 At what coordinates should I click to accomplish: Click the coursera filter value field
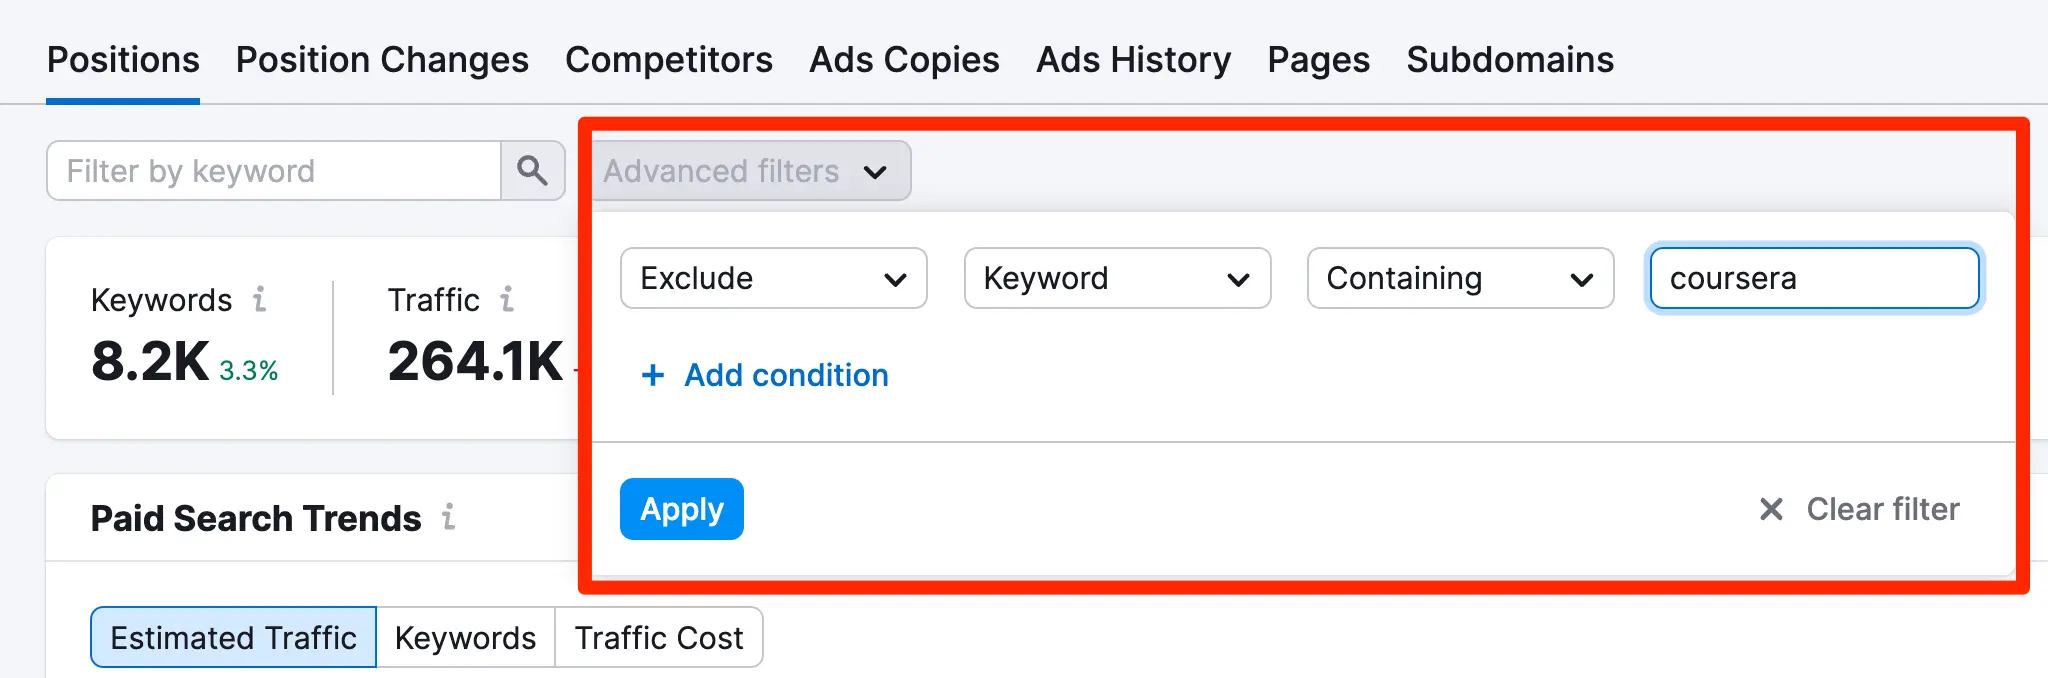[1814, 278]
